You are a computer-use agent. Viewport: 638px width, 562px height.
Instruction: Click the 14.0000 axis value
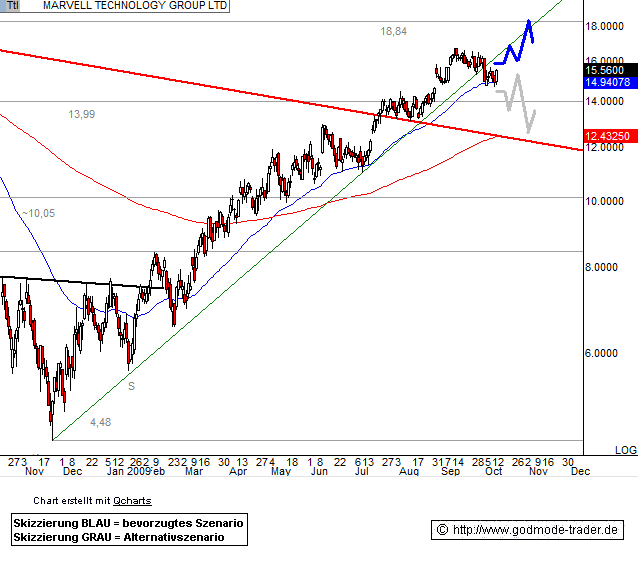coord(604,101)
